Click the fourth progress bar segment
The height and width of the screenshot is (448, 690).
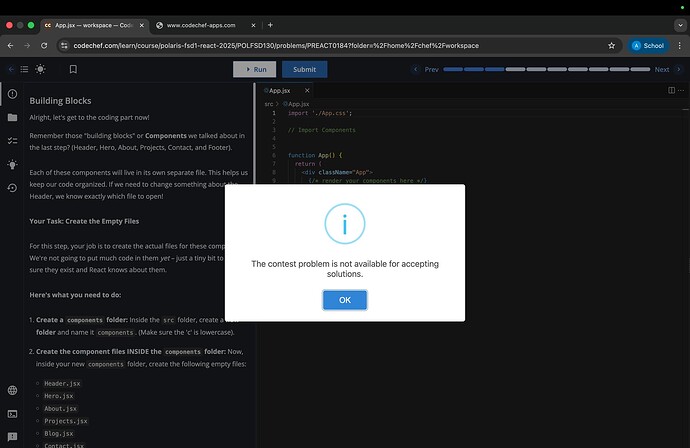515,69
